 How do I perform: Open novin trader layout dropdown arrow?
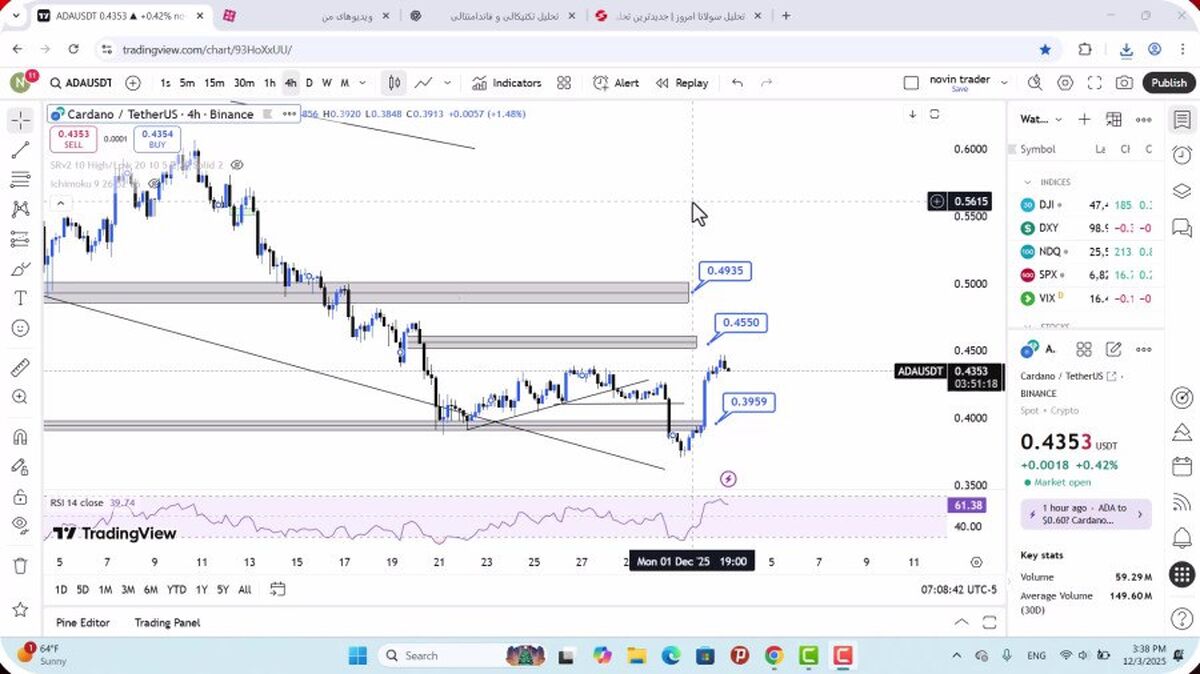(1004, 83)
